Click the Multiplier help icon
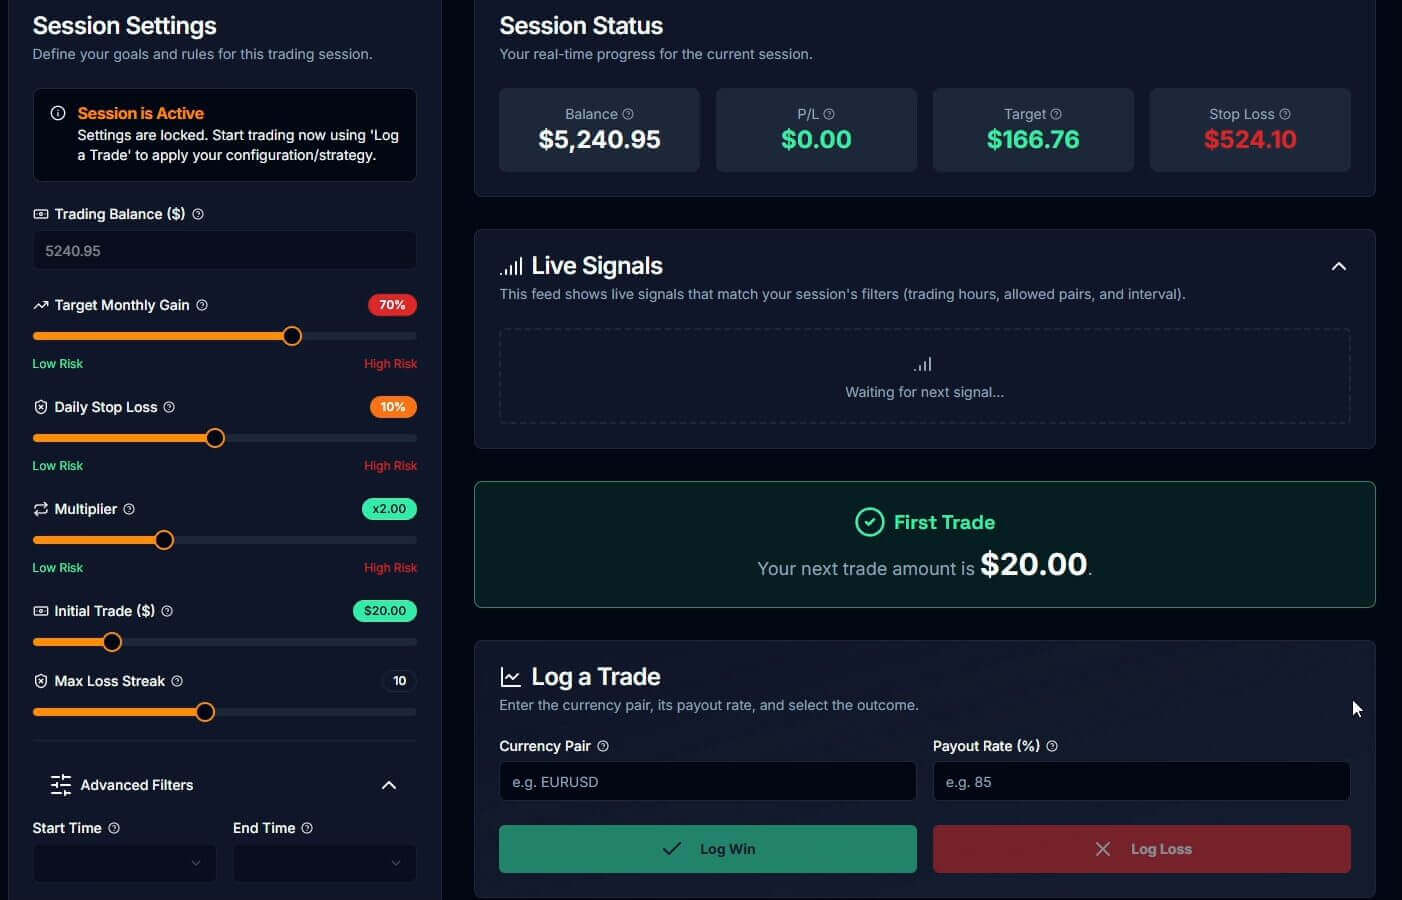Image resolution: width=1402 pixels, height=900 pixels. 129,509
